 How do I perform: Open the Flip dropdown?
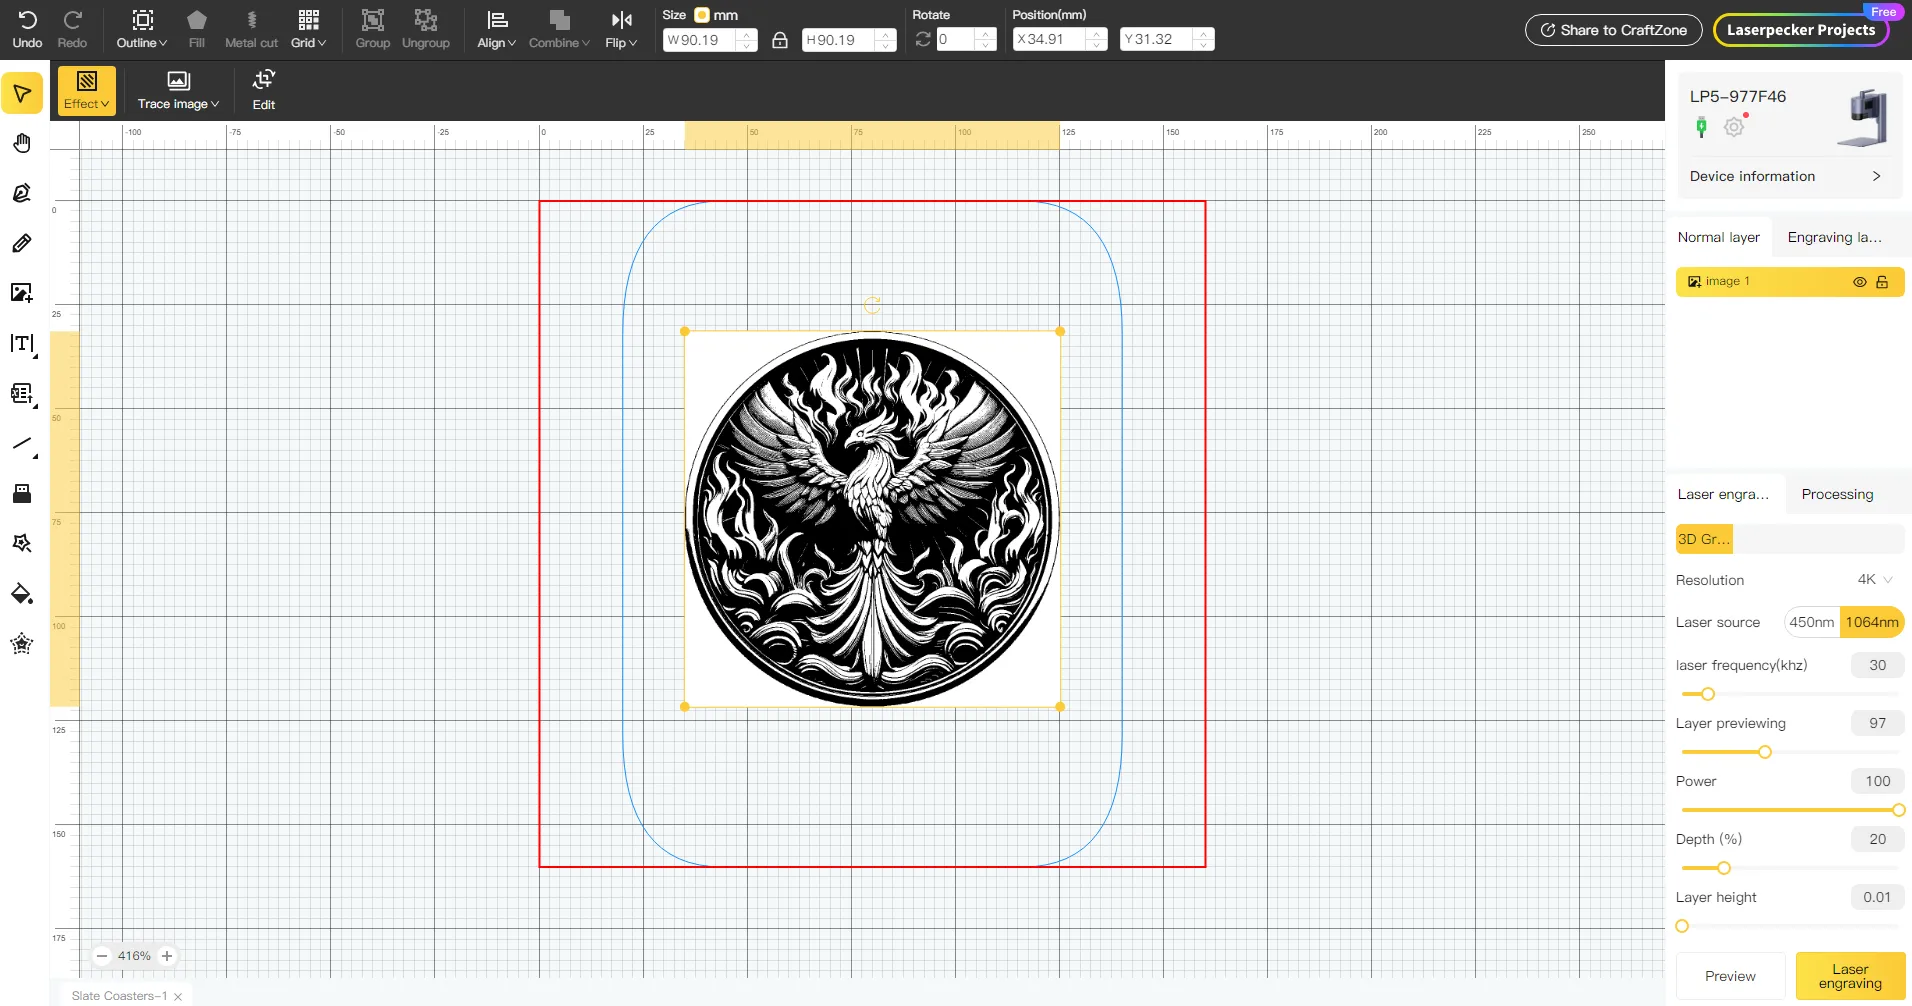(621, 29)
